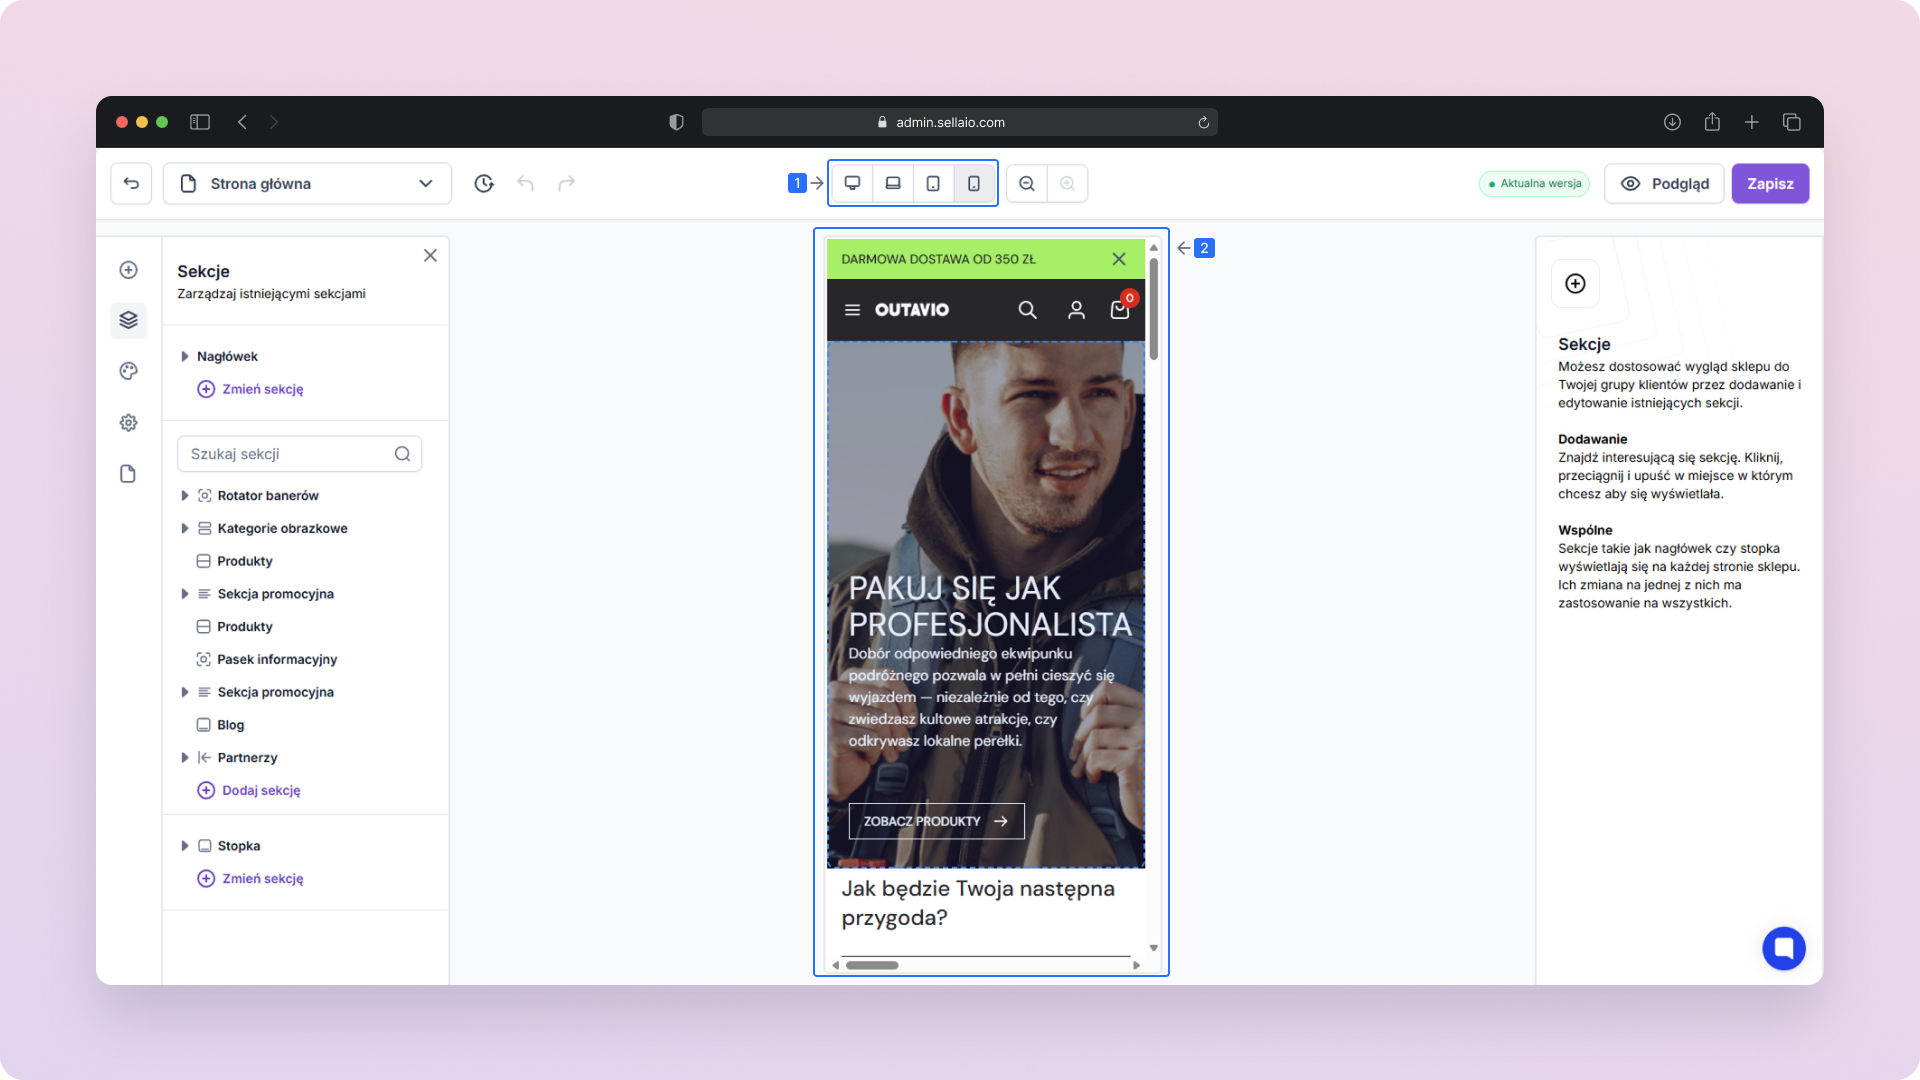Viewport: 1920px width, 1080px height.
Task: Click the Zapisz save button
Action: 1770,183
